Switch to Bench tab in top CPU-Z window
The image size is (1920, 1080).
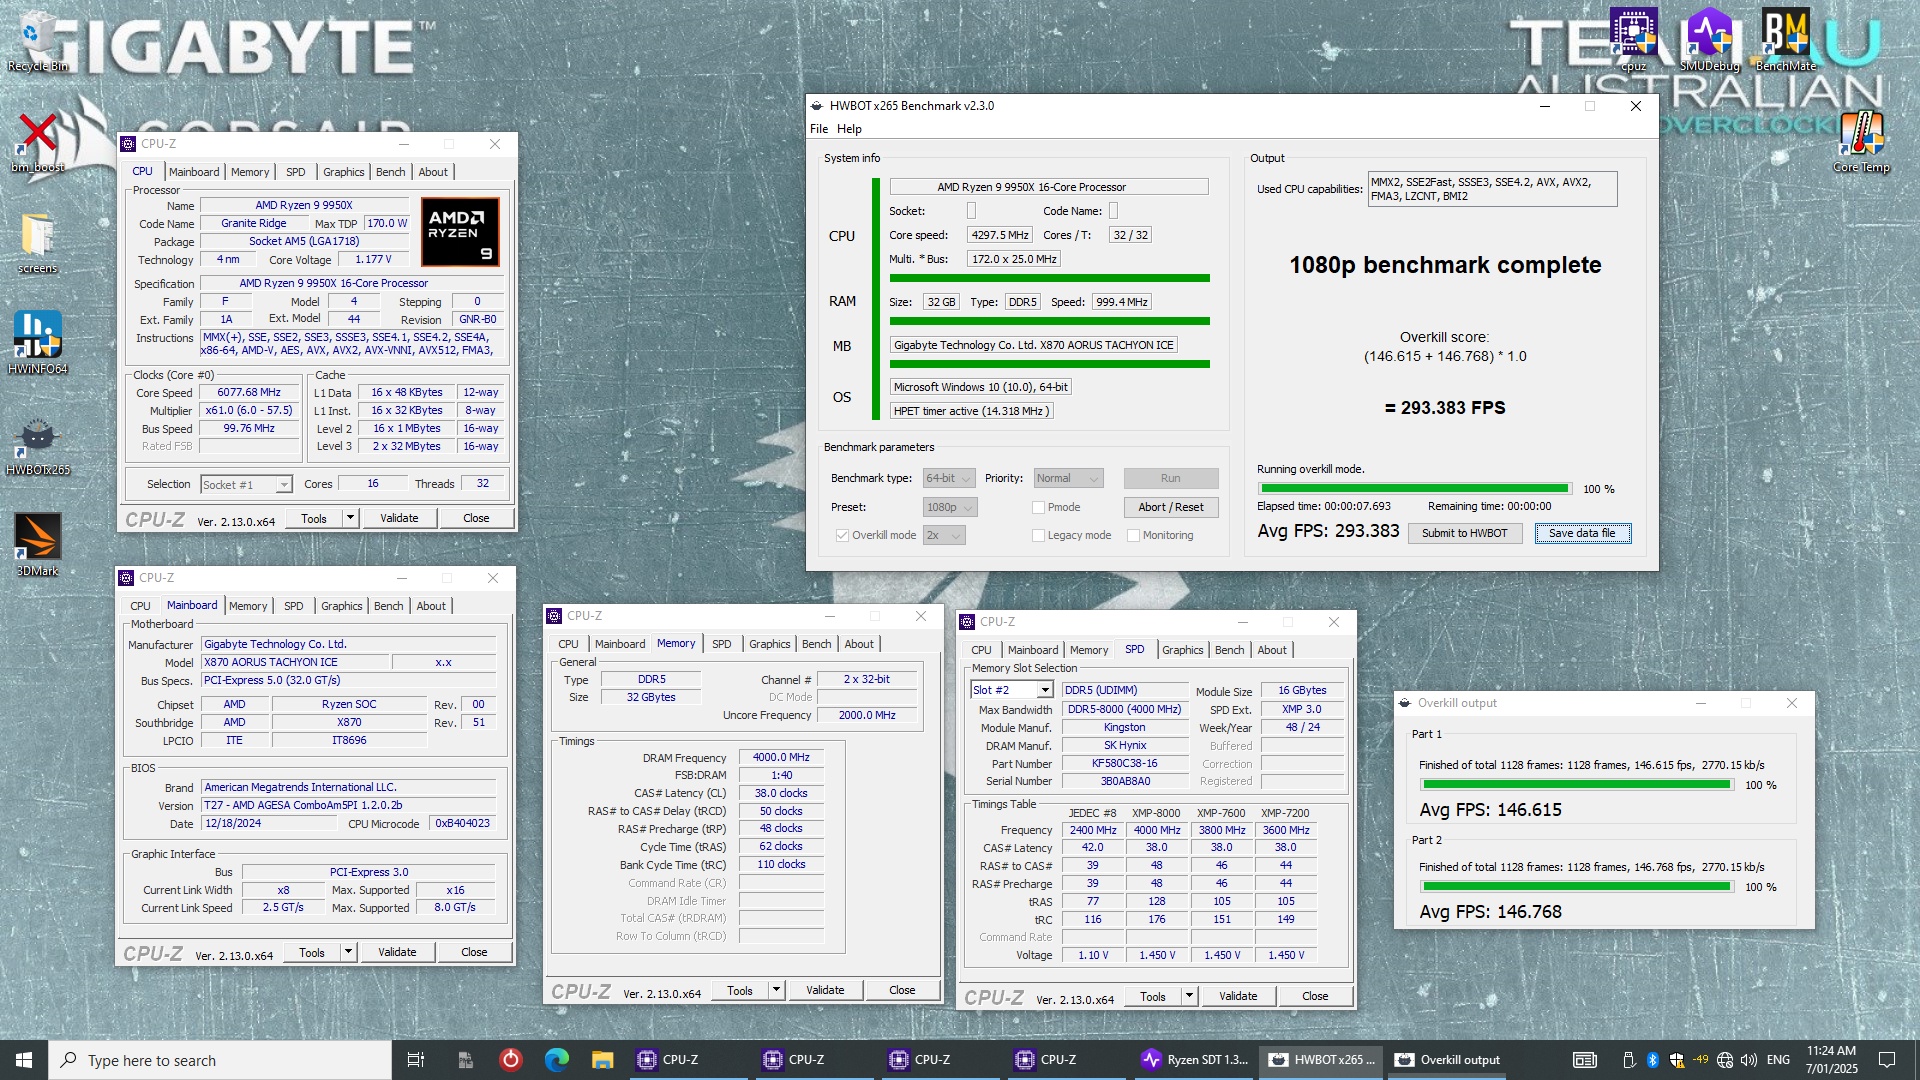(390, 172)
